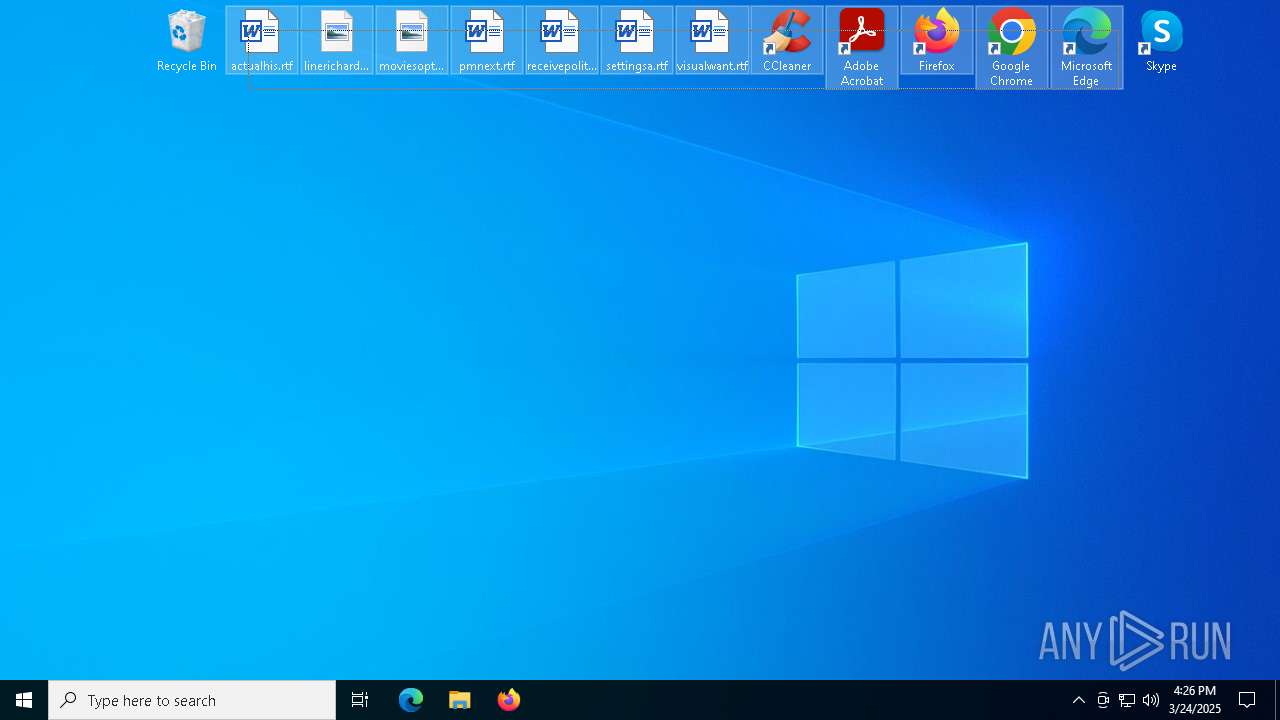Select the Skype desktop shortcut

pyautogui.click(x=1162, y=41)
